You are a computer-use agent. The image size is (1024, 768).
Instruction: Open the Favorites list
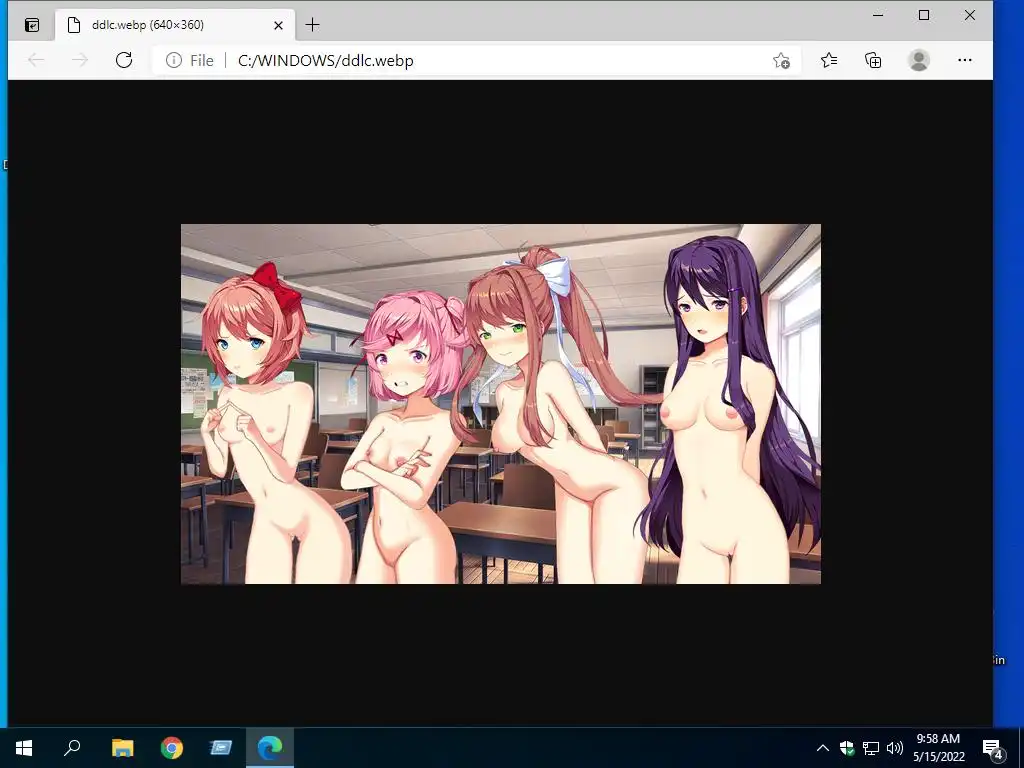(829, 60)
